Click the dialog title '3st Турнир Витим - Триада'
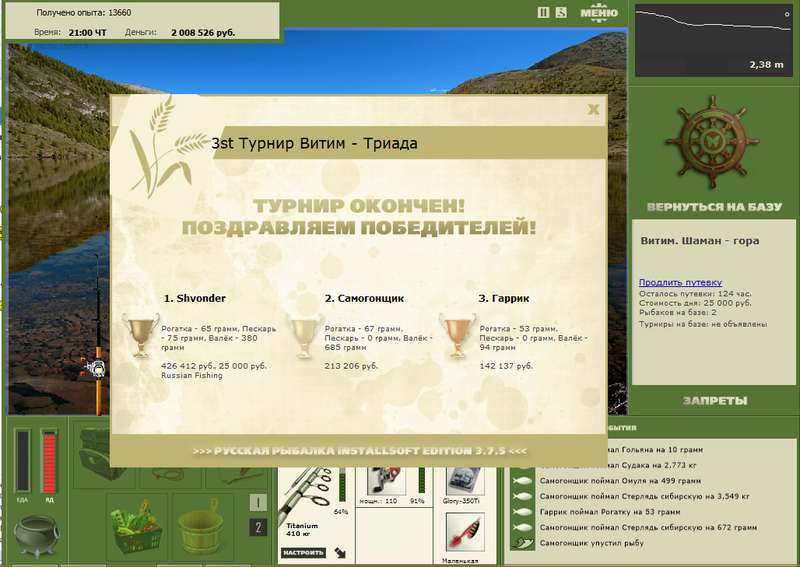This screenshot has width=800, height=567. (314, 143)
